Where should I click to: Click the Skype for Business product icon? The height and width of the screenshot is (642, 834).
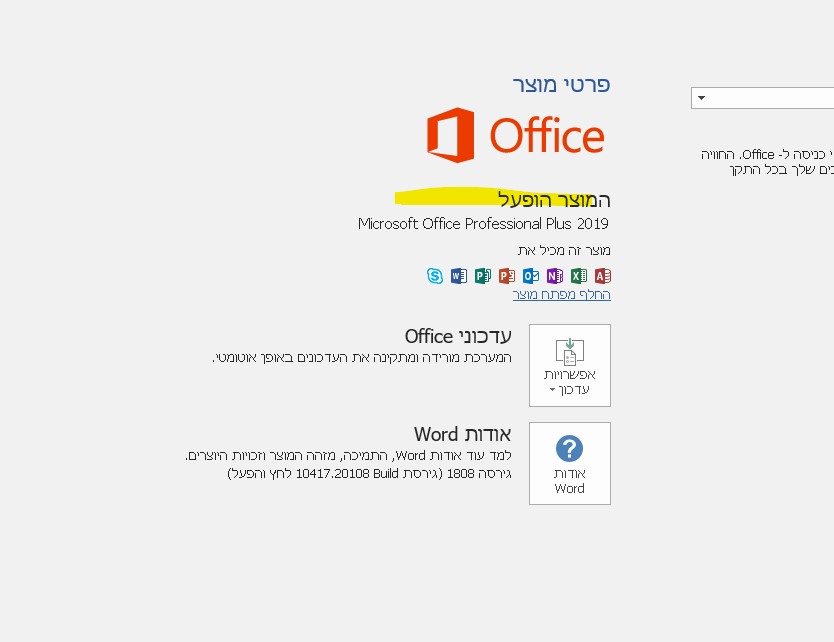[x=435, y=276]
